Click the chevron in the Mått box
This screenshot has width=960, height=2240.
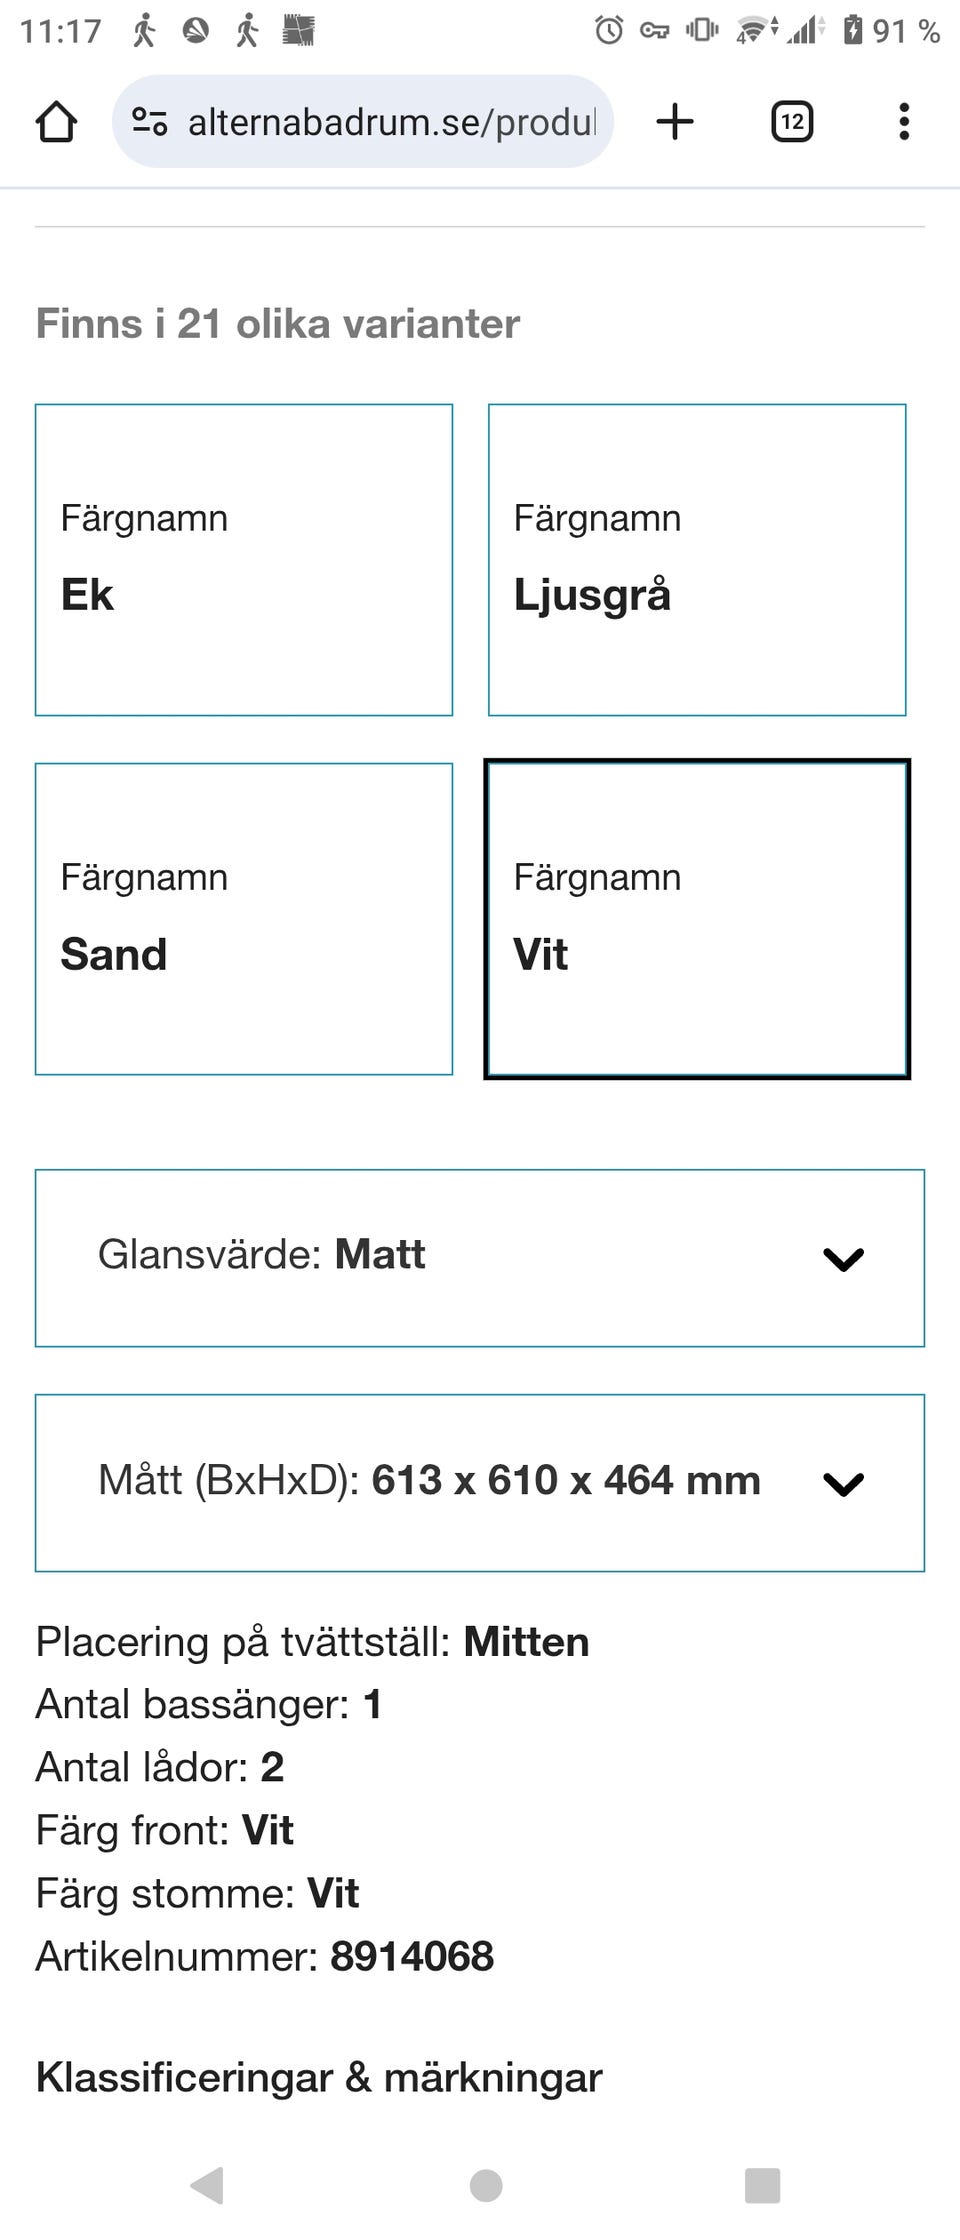tap(843, 1484)
